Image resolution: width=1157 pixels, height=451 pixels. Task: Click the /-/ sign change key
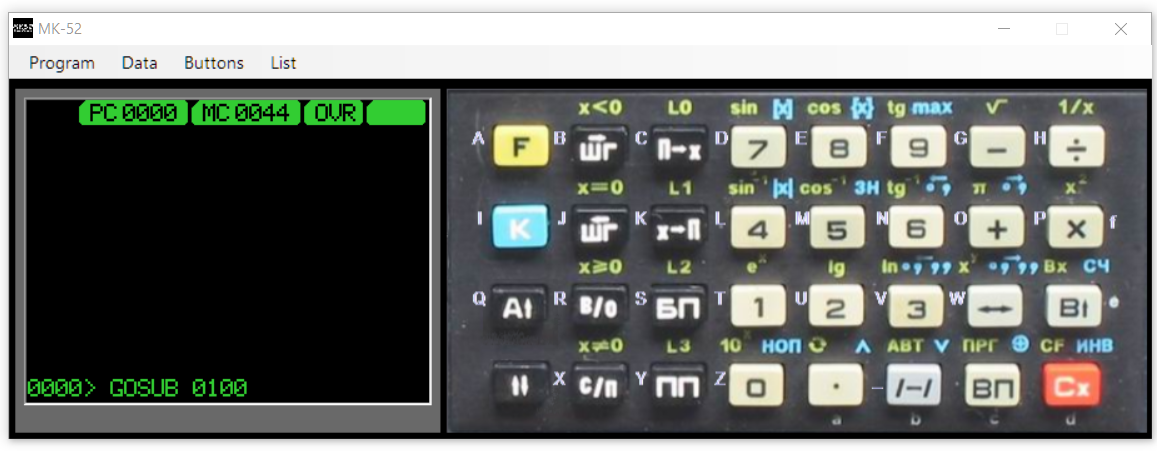[913, 385]
